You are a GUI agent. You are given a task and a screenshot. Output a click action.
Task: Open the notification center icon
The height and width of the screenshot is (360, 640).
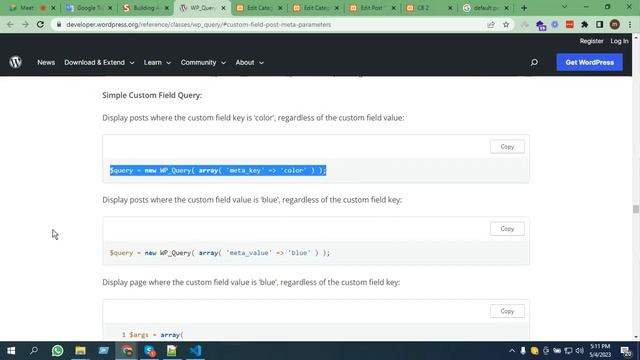[x=625, y=351]
